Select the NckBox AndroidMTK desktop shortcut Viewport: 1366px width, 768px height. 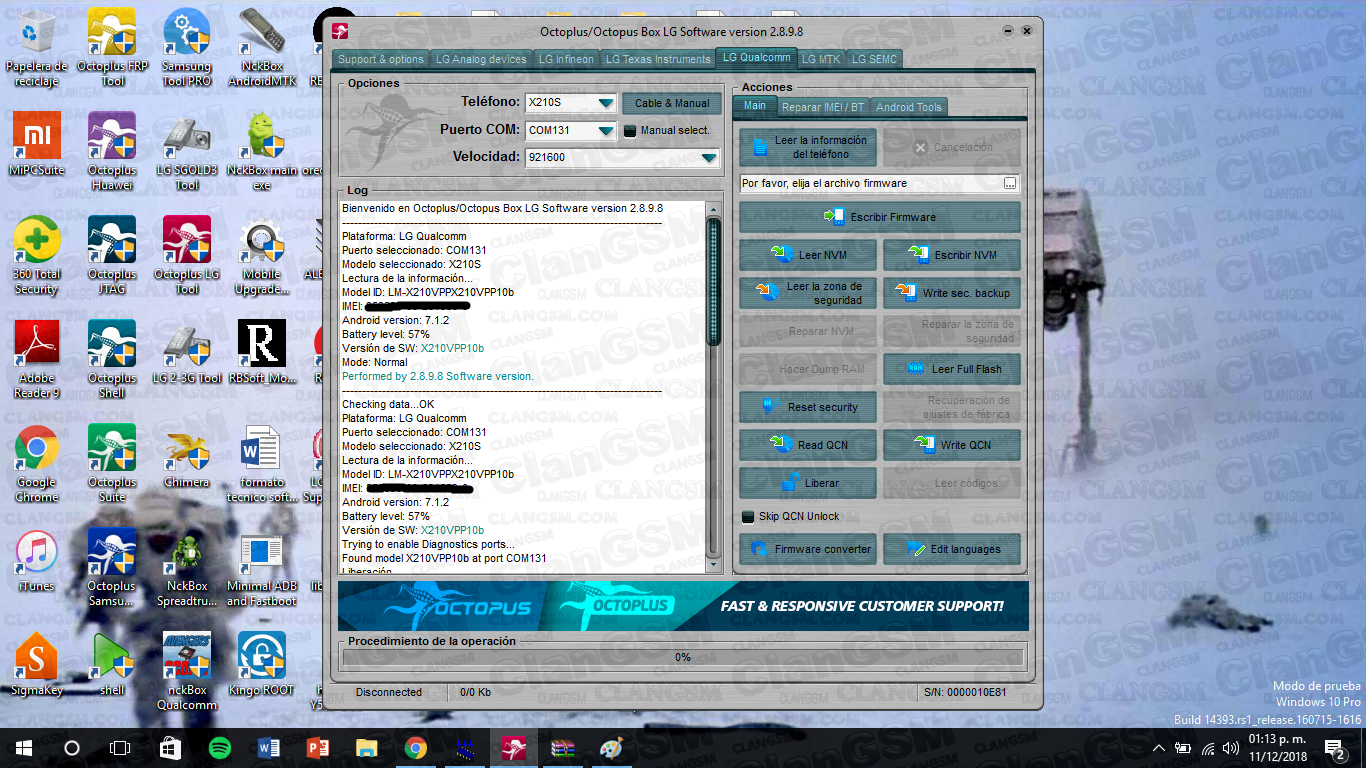point(262,47)
